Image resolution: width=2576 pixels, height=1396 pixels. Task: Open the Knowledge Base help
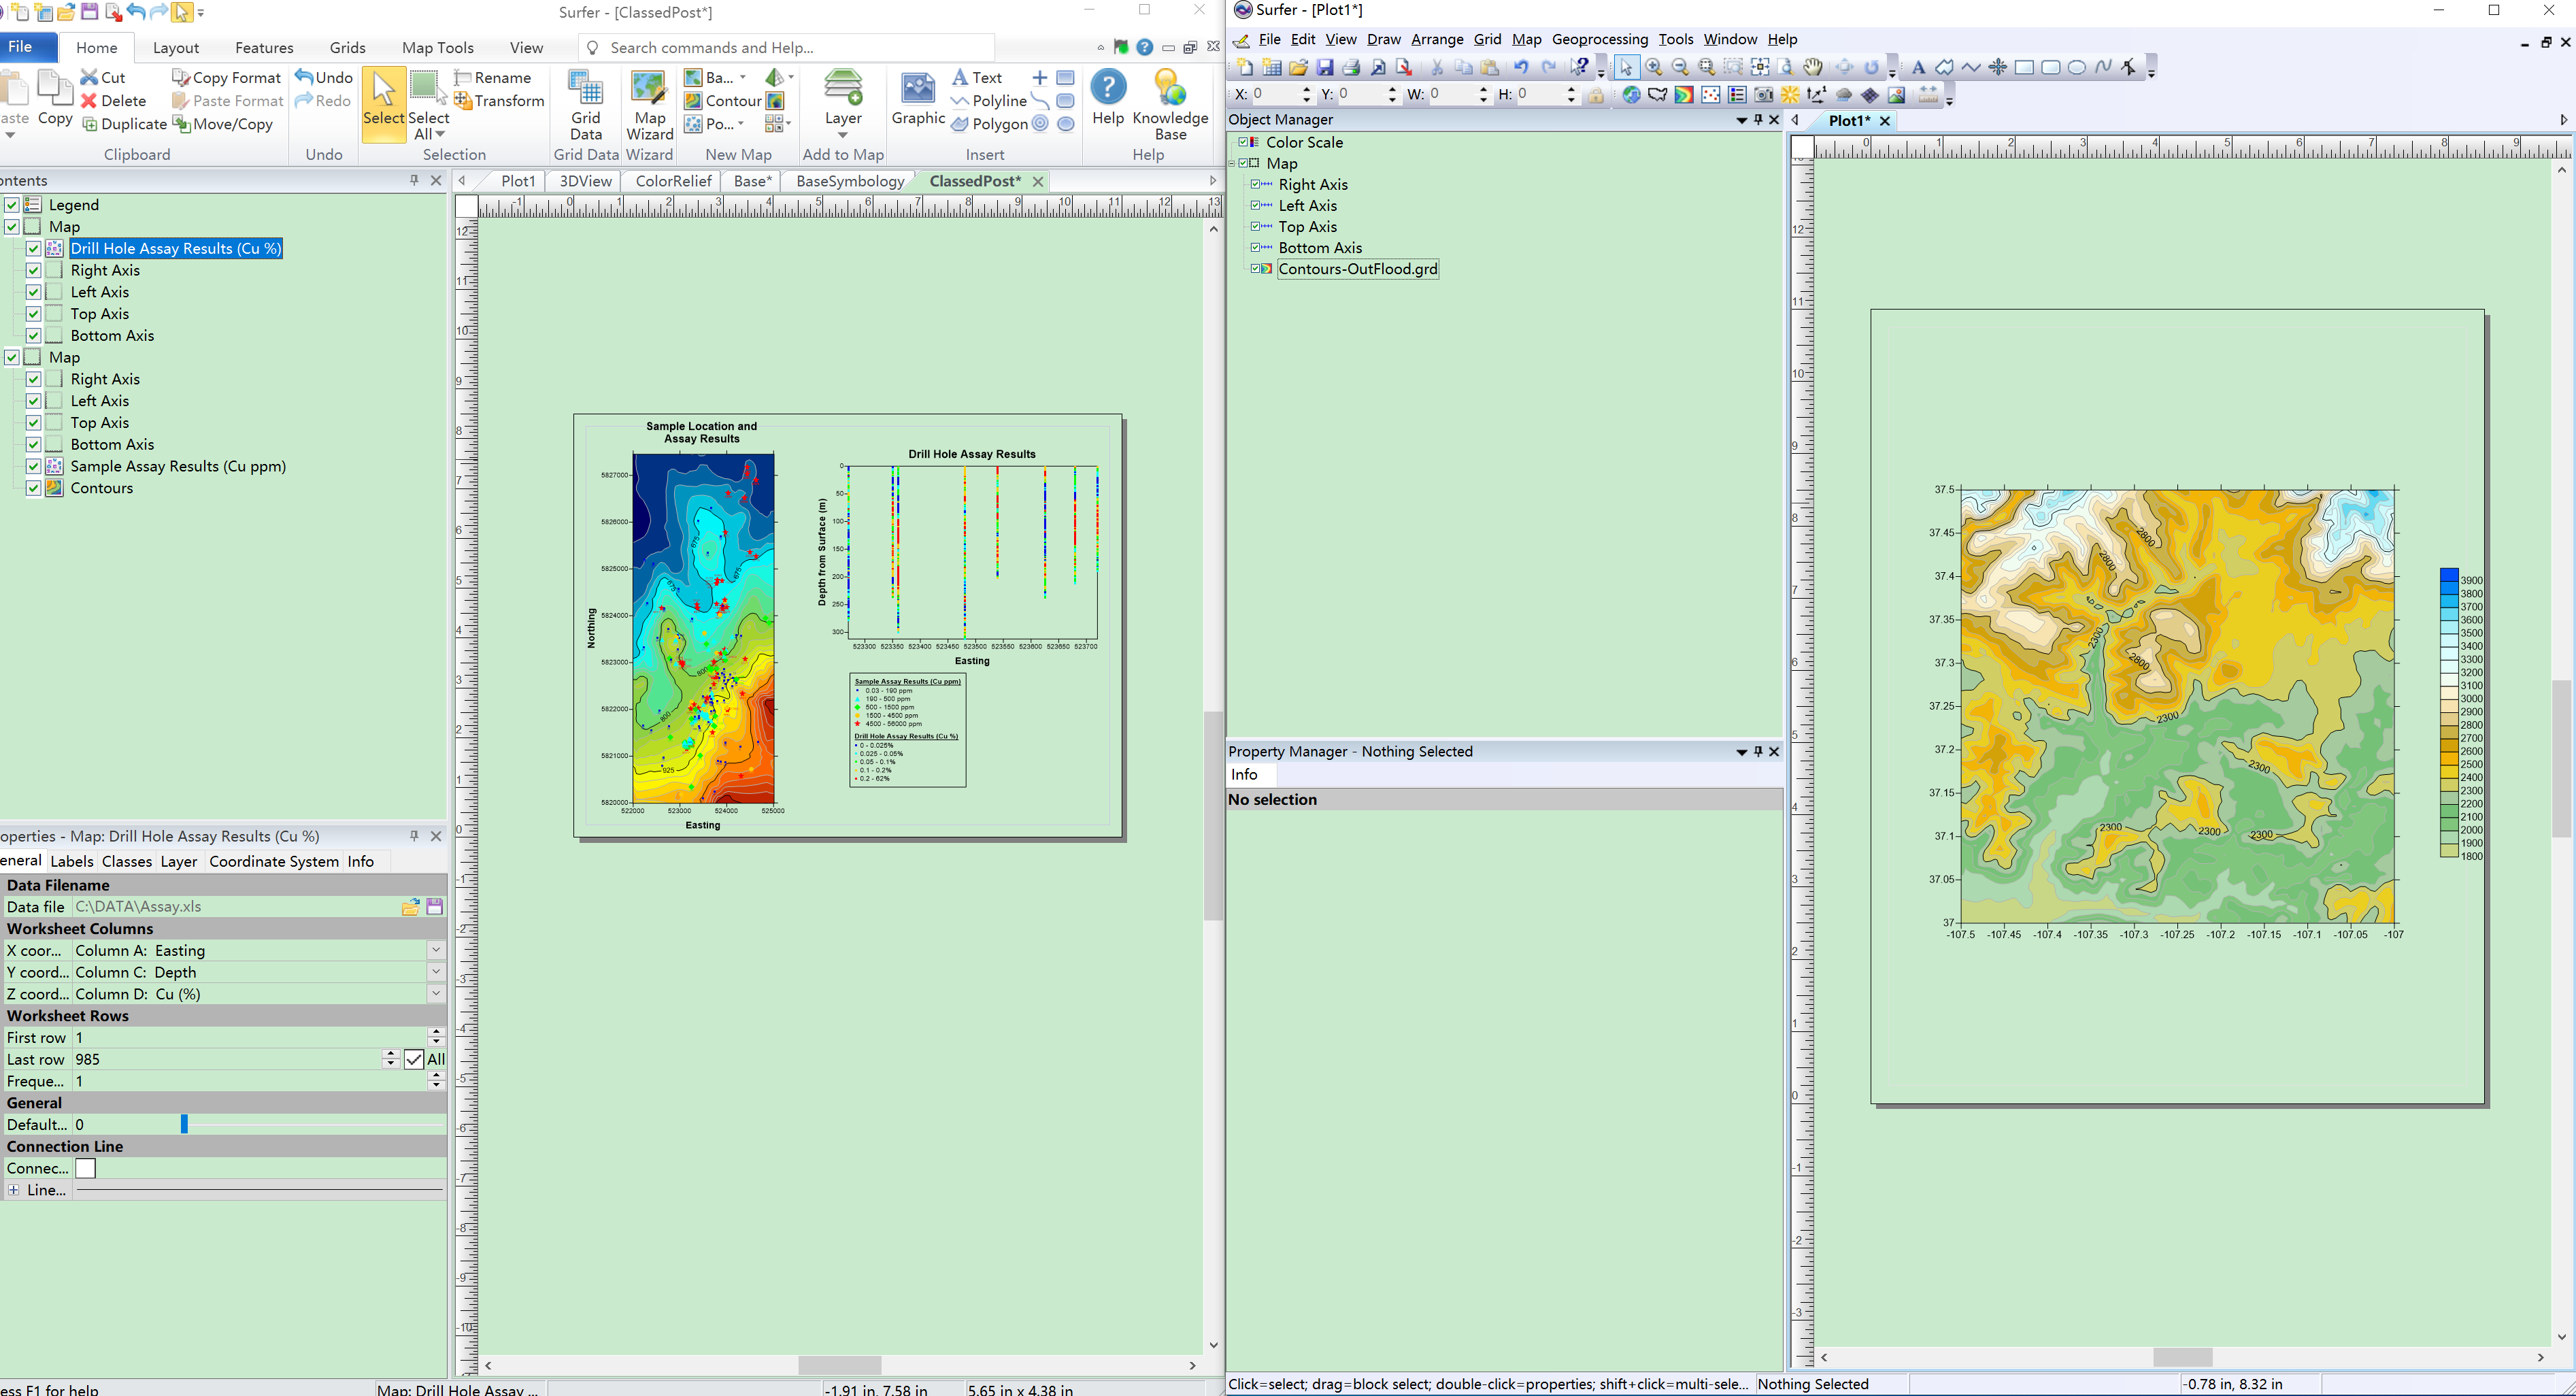point(1170,104)
